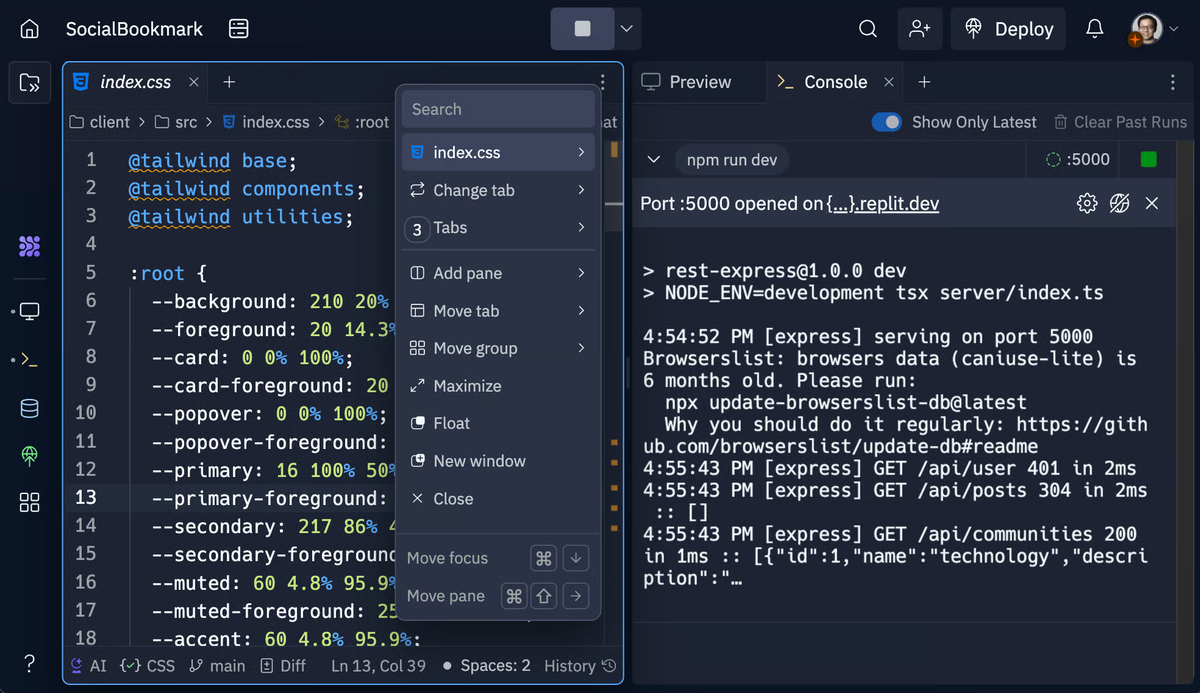1200x693 pixels.
Task: Expand the Move tab submenu
Action: click(x=498, y=311)
